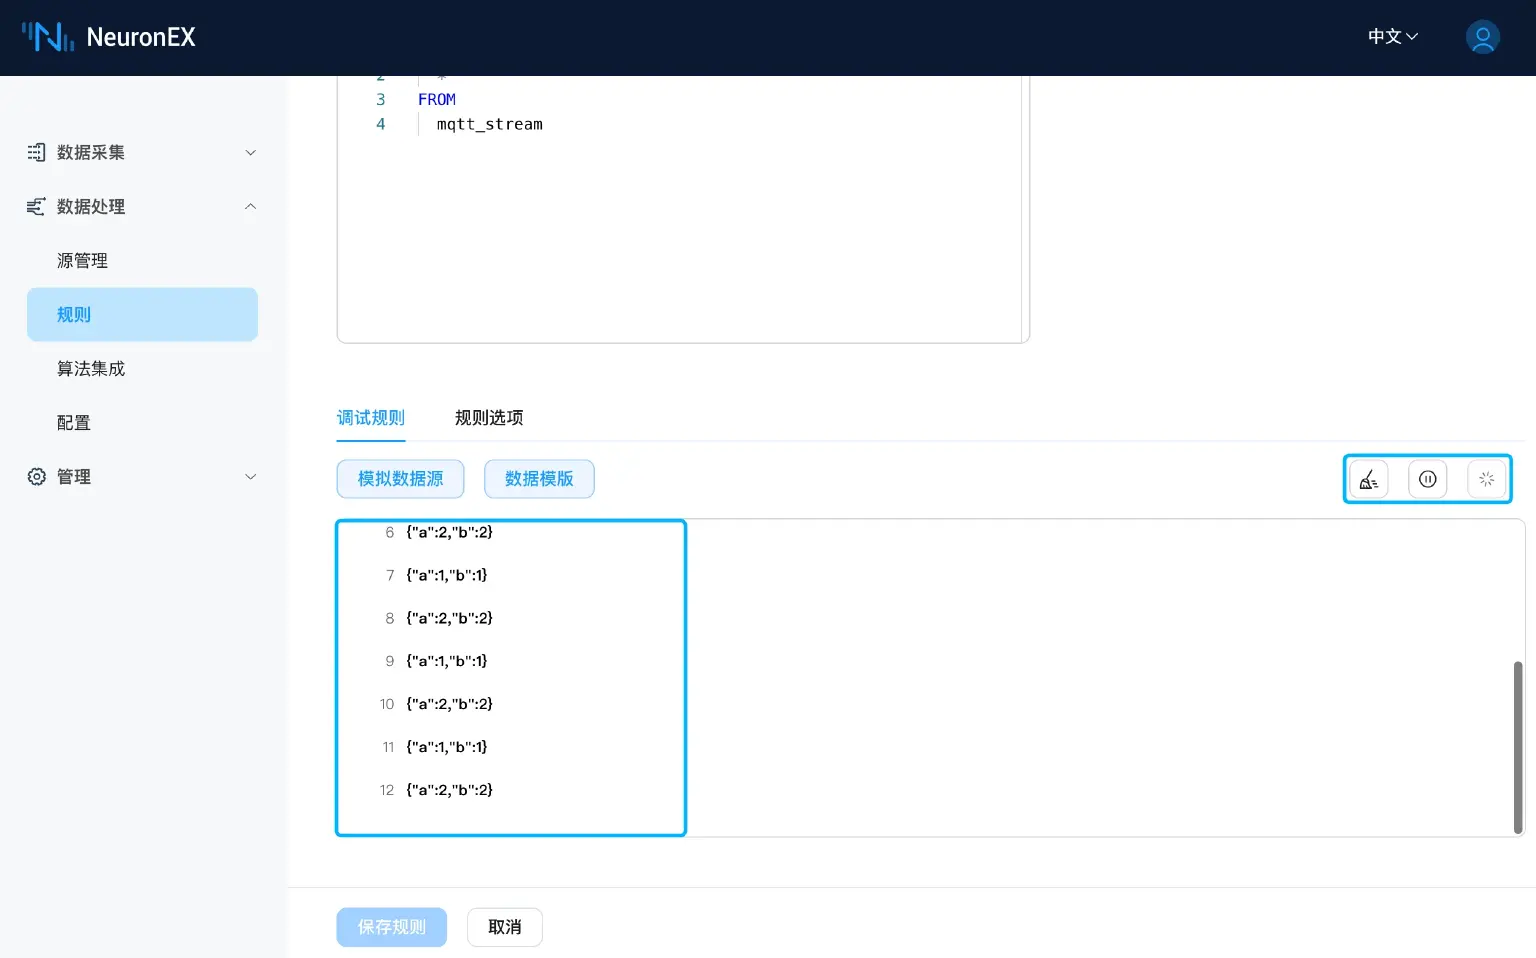The width and height of the screenshot is (1536, 958).
Task: Click the spinning running-status icon
Action: click(x=1486, y=479)
